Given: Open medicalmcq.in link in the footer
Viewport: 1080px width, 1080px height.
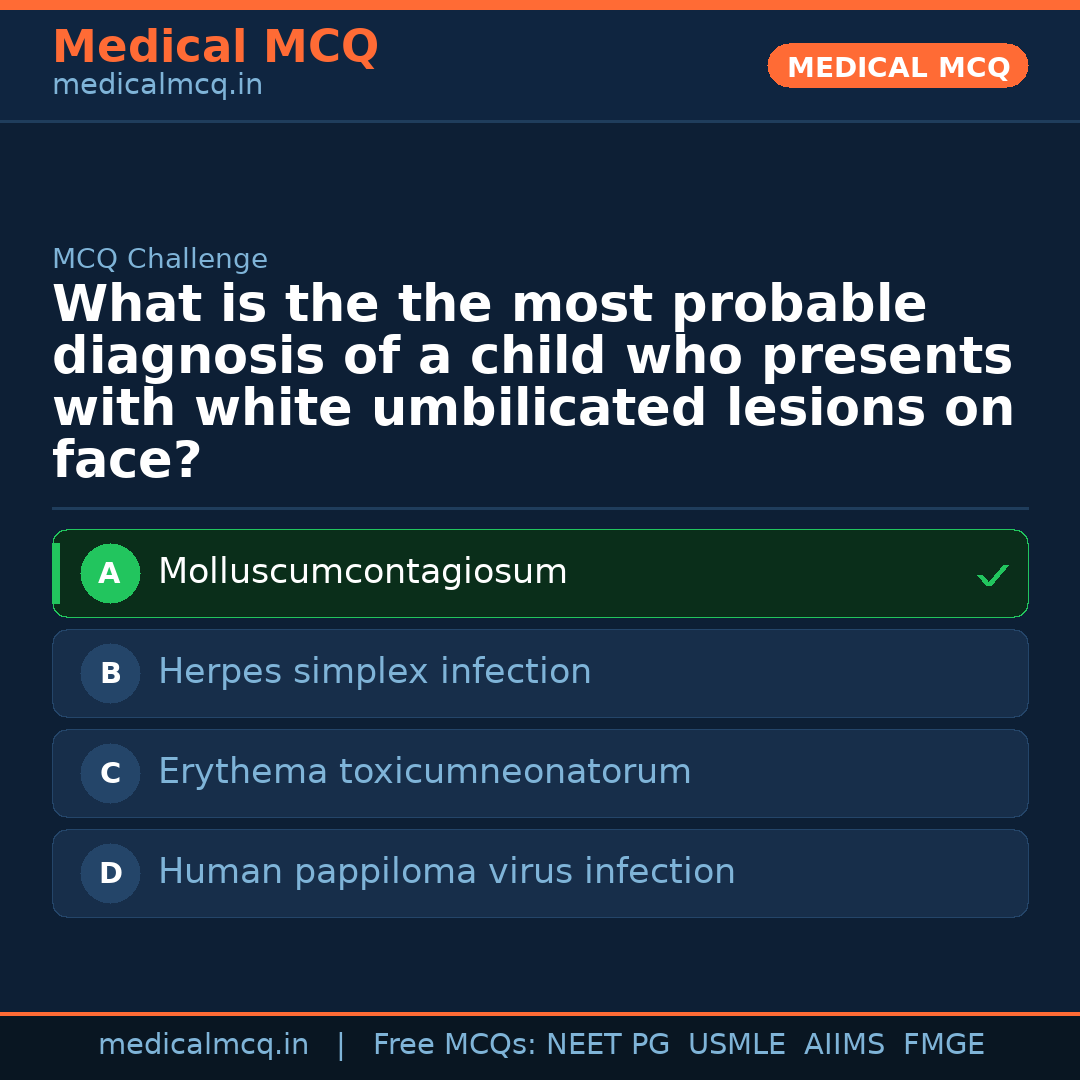Looking at the screenshot, I should pyautogui.click(x=203, y=1045).
